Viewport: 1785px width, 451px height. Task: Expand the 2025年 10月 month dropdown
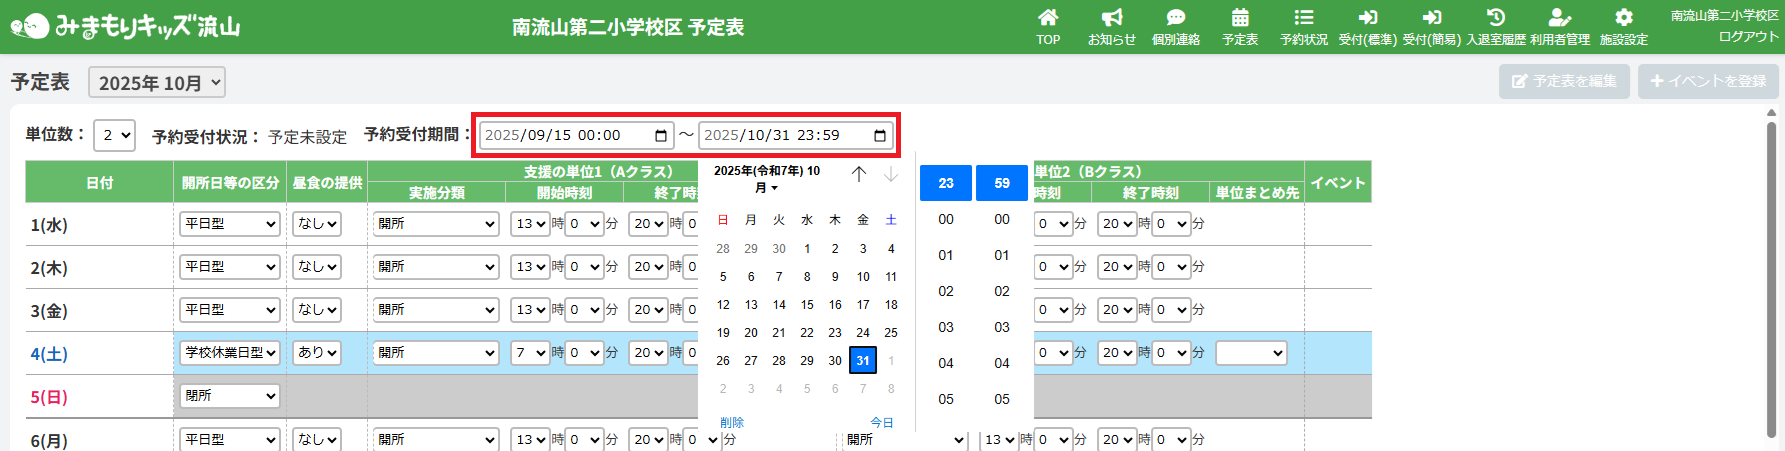[157, 83]
